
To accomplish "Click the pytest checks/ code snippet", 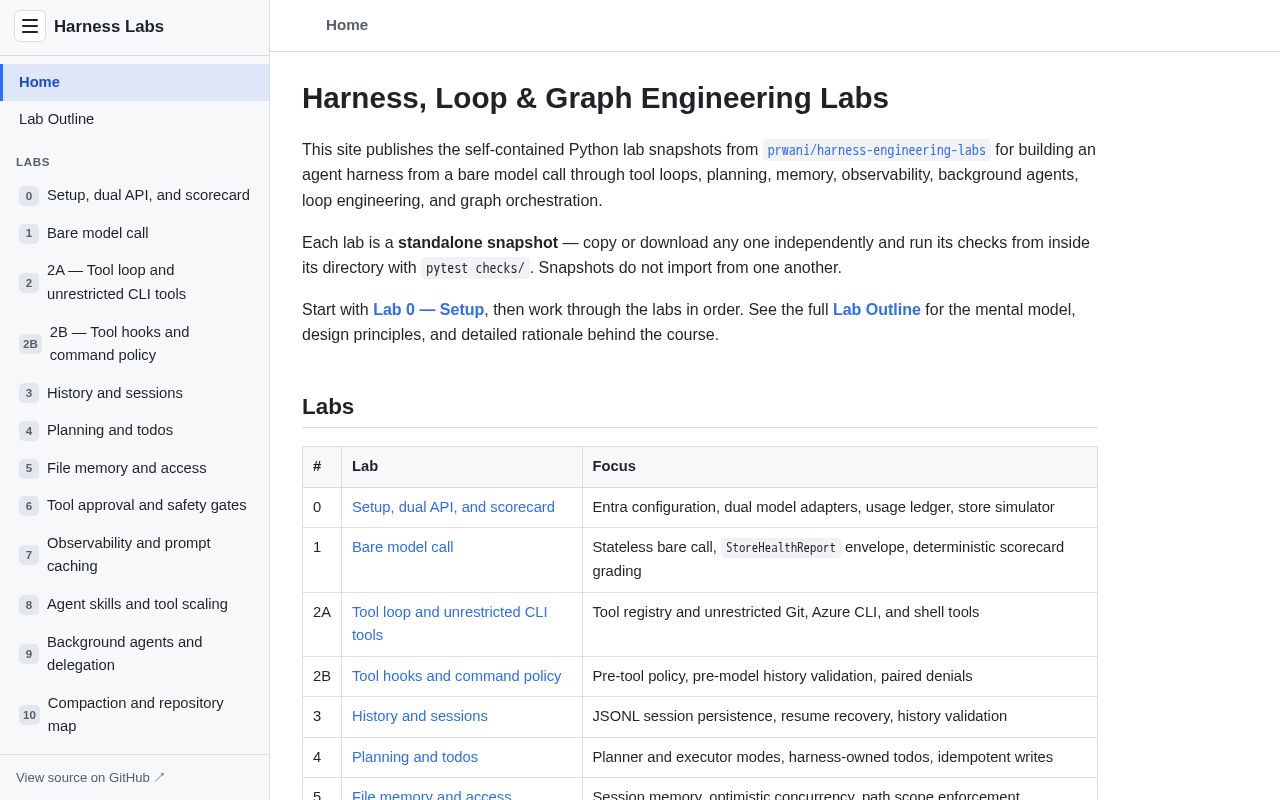I will tap(475, 268).
